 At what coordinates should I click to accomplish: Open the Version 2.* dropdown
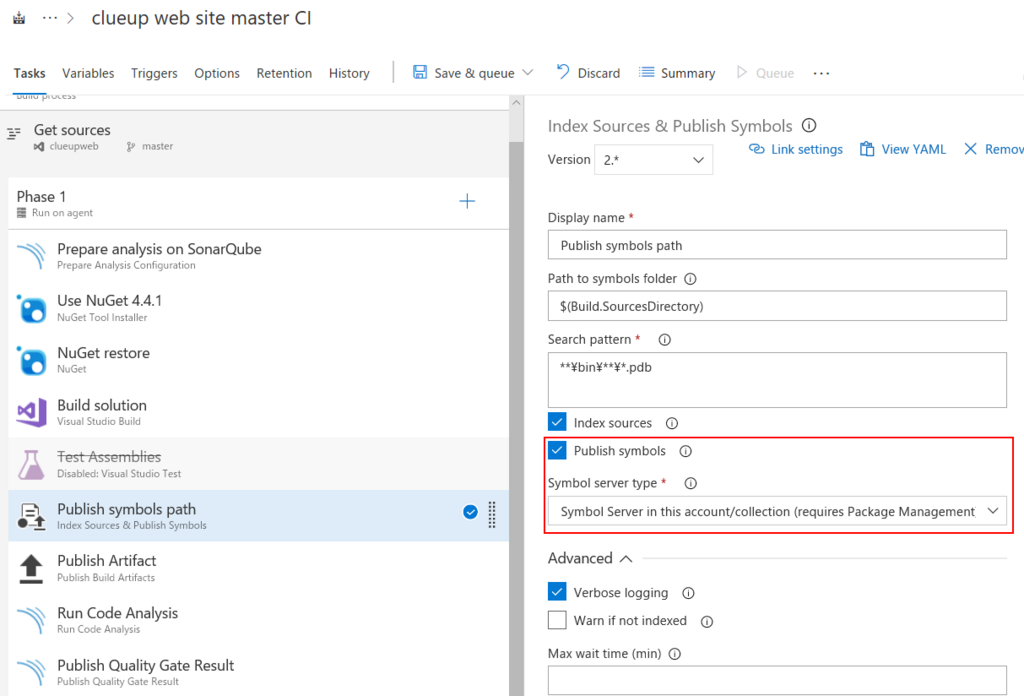click(653, 160)
